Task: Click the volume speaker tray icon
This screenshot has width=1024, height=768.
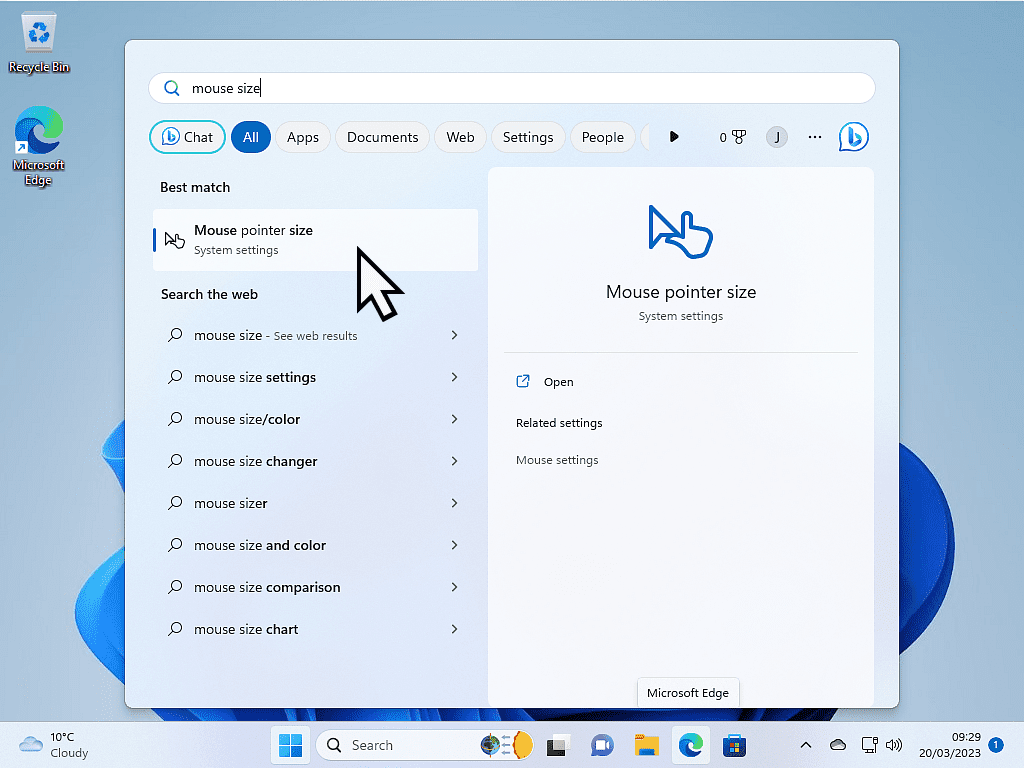Action: click(894, 745)
